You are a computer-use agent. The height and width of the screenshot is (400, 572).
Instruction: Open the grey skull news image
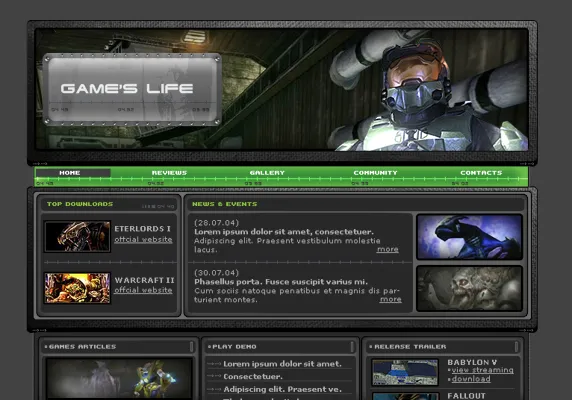[x=469, y=288]
